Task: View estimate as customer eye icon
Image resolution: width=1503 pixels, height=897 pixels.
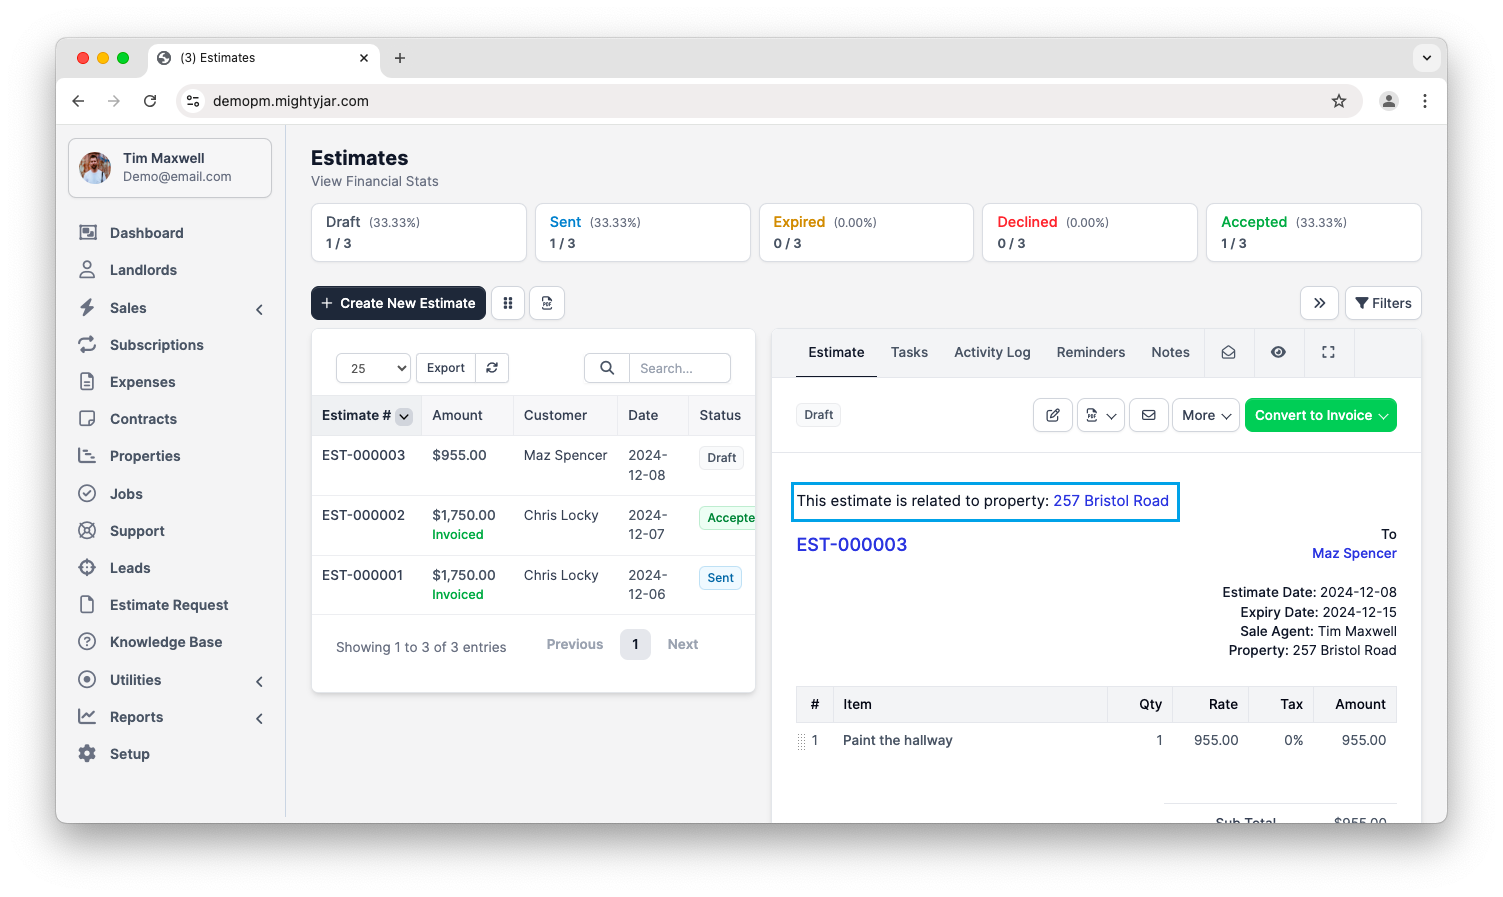Action: 1278,352
